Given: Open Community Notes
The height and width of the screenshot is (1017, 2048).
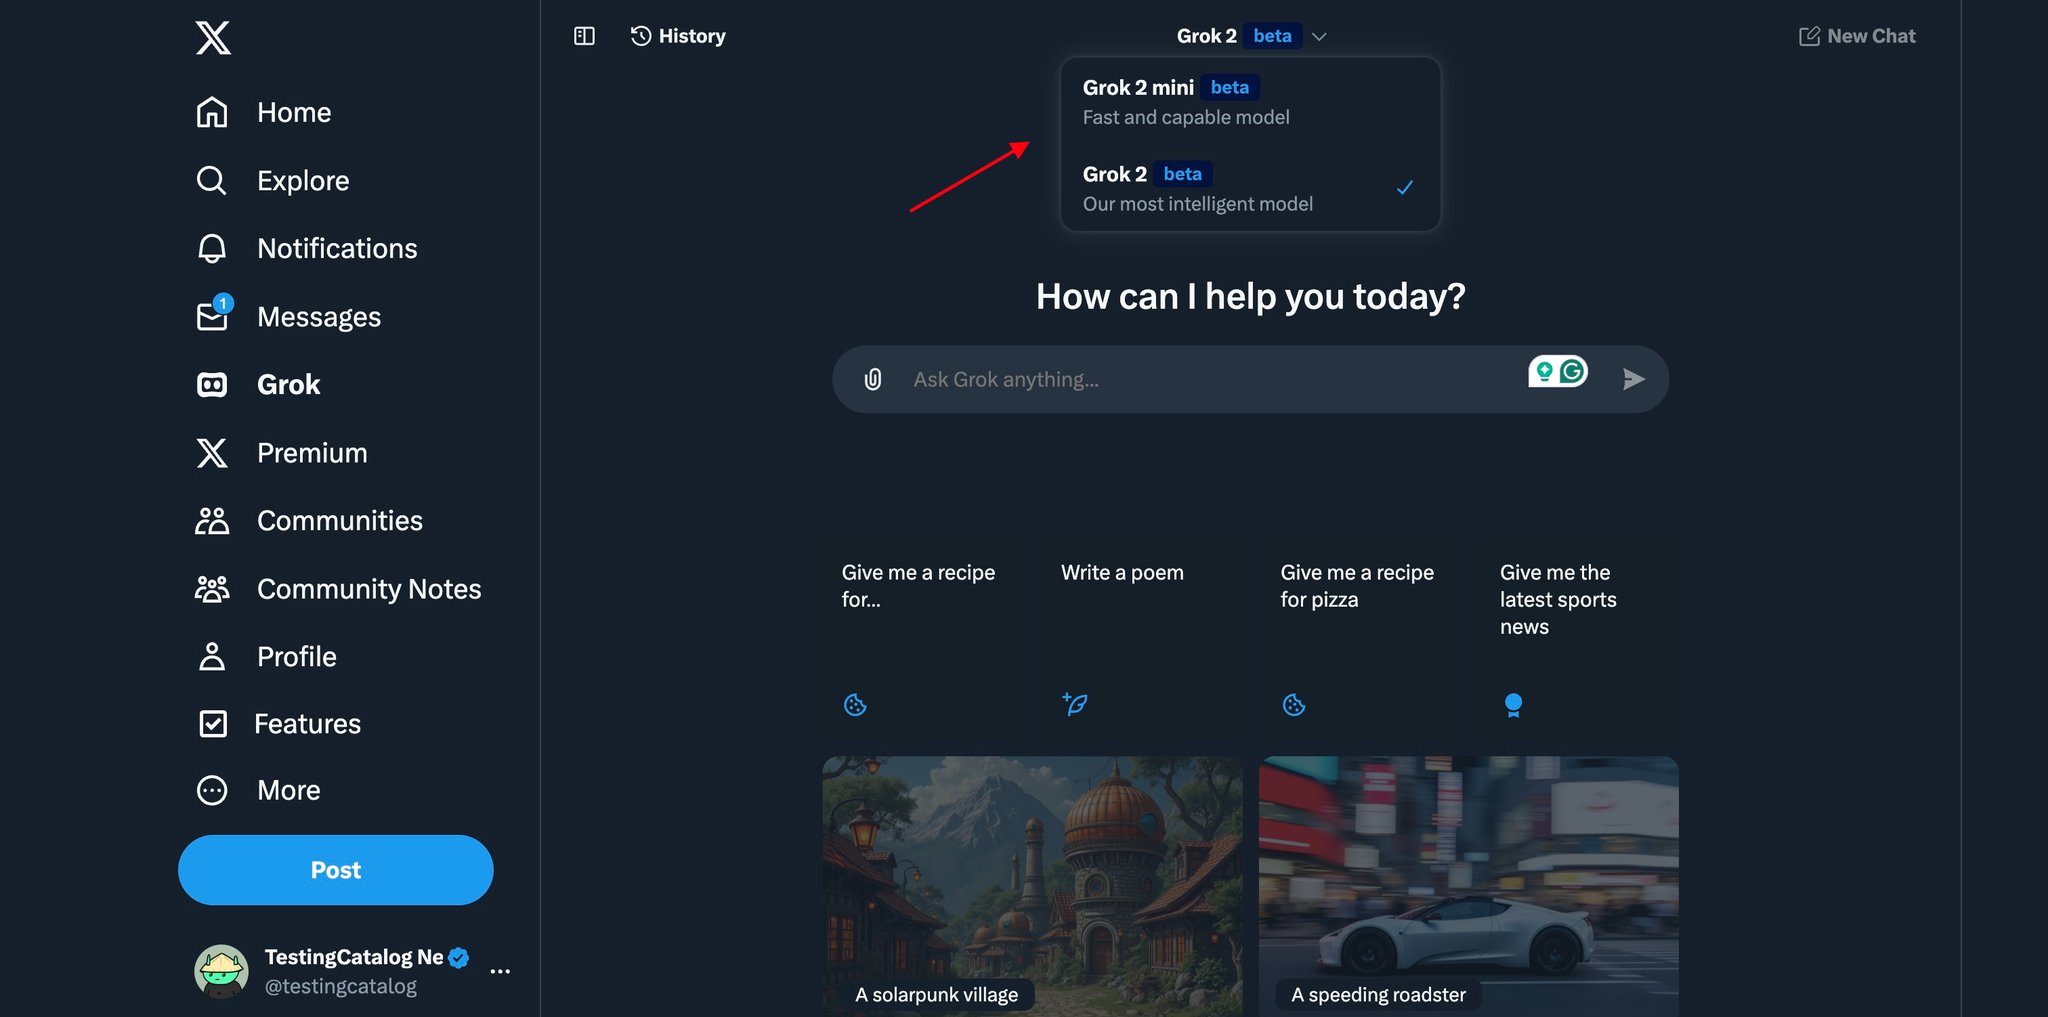Looking at the screenshot, I should pyautogui.click(x=339, y=589).
